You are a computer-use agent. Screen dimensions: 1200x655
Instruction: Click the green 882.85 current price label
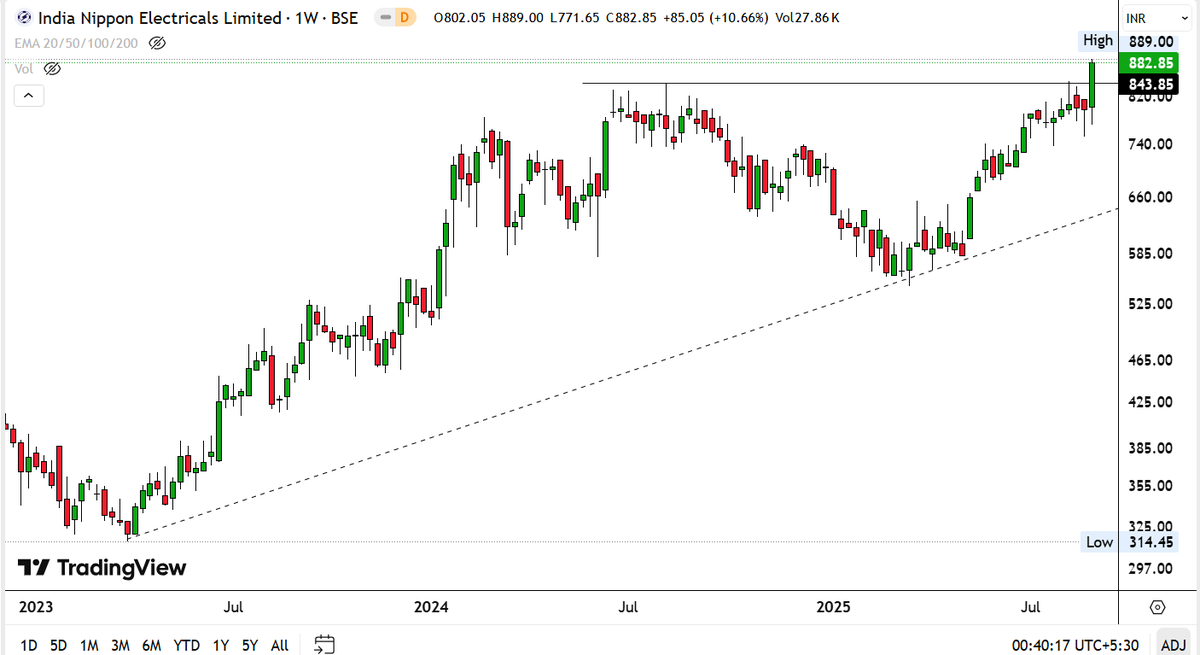(x=1151, y=62)
